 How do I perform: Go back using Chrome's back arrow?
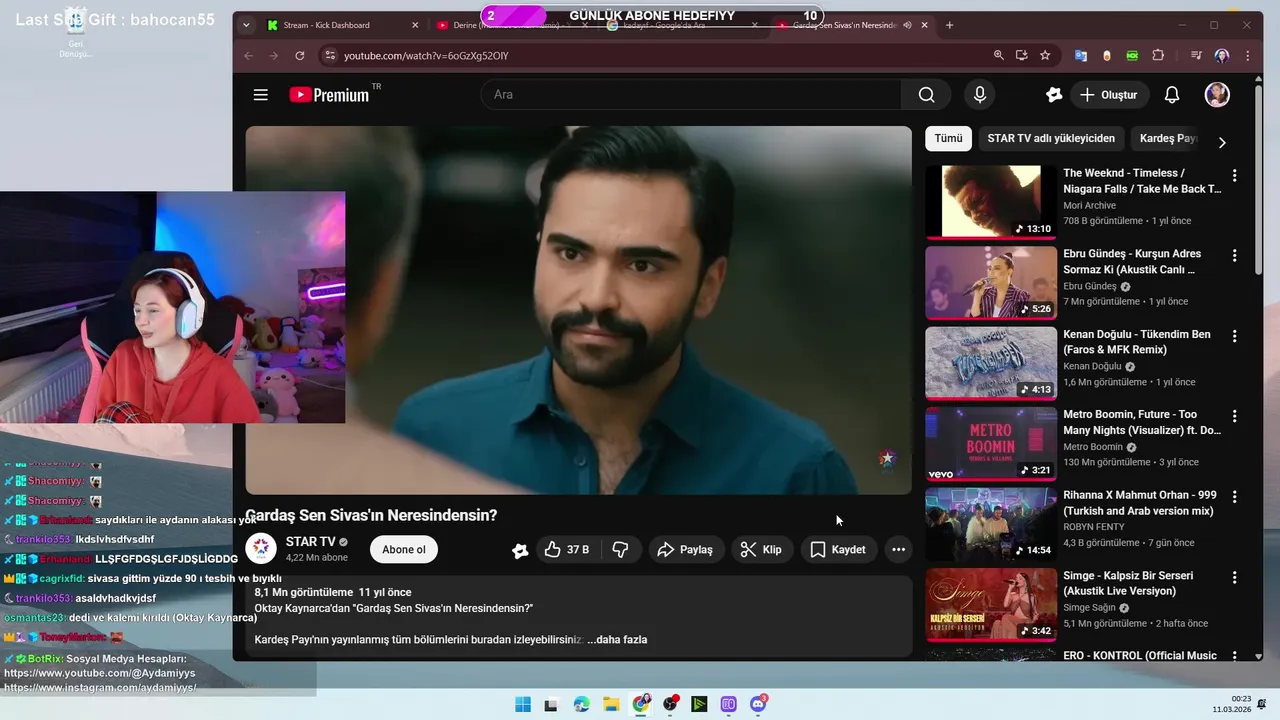pyautogui.click(x=249, y=56)
